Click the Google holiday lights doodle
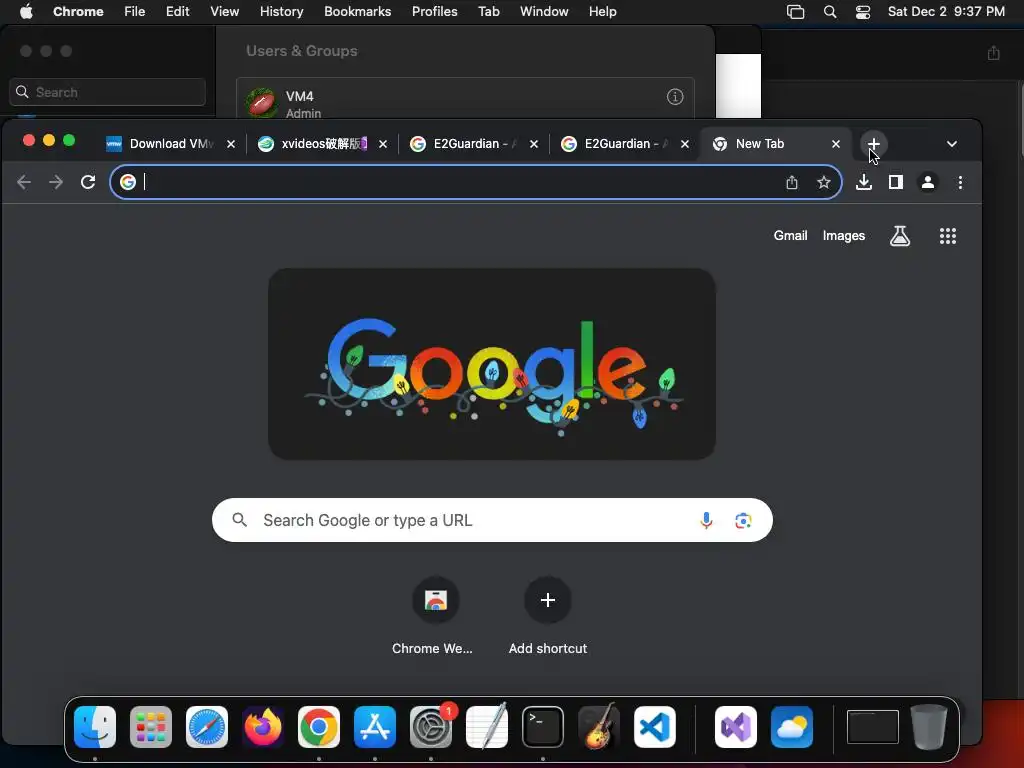1024x768 pixels. tap(492, 364)
